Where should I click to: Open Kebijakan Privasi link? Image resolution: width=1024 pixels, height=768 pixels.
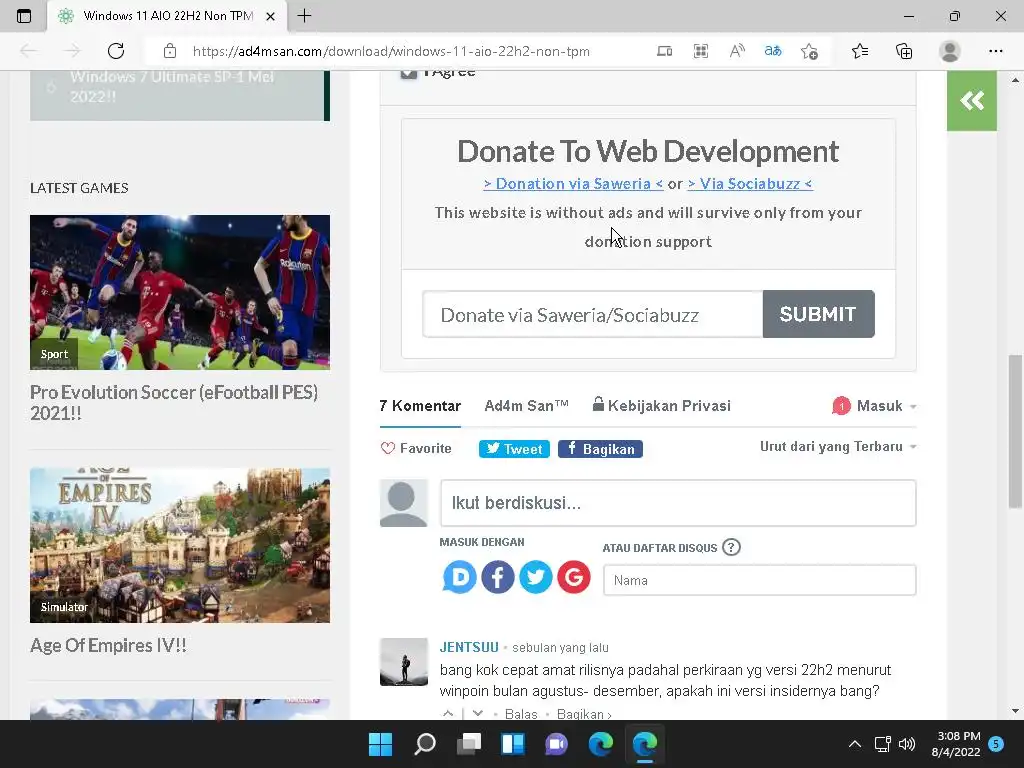tap(662, 406)
